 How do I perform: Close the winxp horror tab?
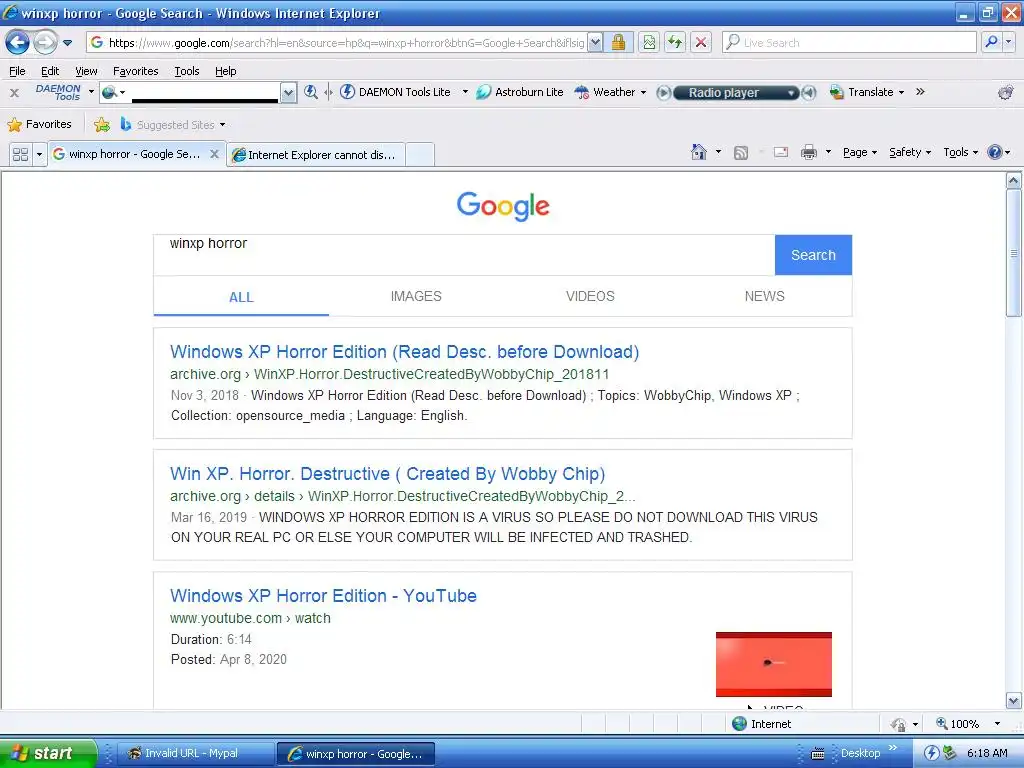coord(214,154)
